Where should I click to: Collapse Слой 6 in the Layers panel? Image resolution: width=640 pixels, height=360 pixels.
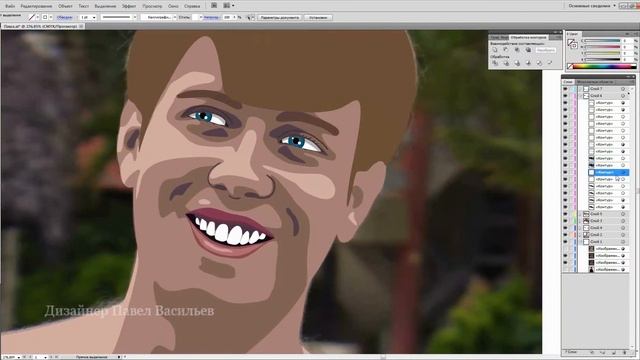[580, 96]
